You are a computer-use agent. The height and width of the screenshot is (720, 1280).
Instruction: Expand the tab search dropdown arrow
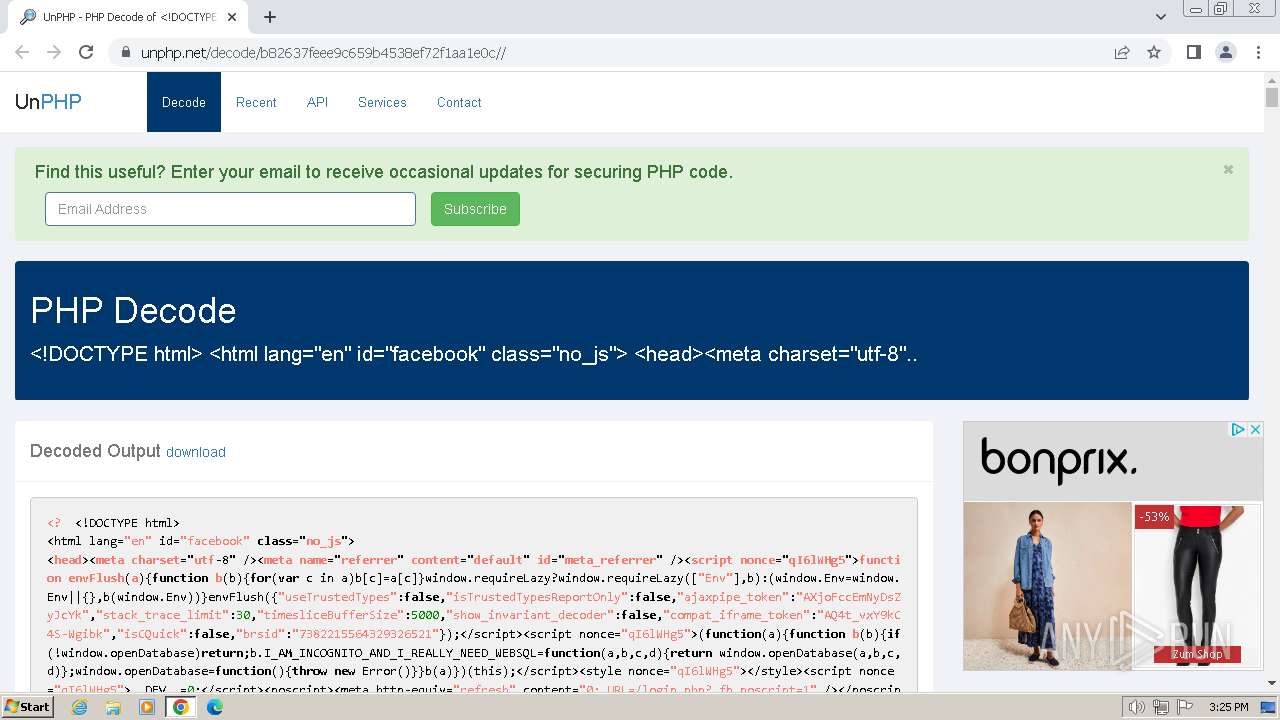1161,17
